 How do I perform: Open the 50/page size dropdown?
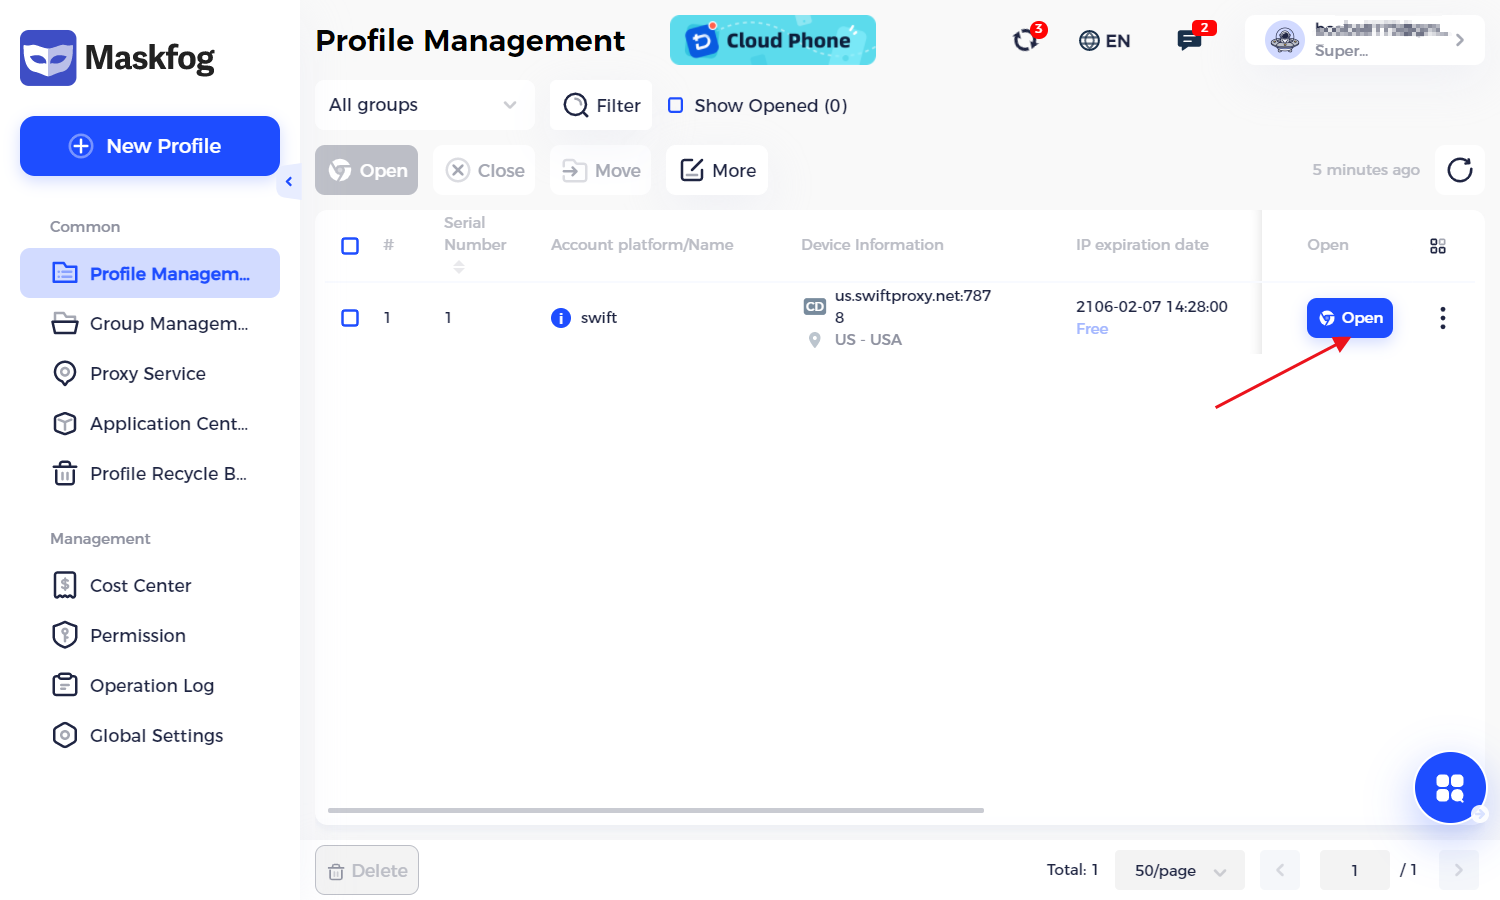pyautogui.click(x=1179, y=870)
